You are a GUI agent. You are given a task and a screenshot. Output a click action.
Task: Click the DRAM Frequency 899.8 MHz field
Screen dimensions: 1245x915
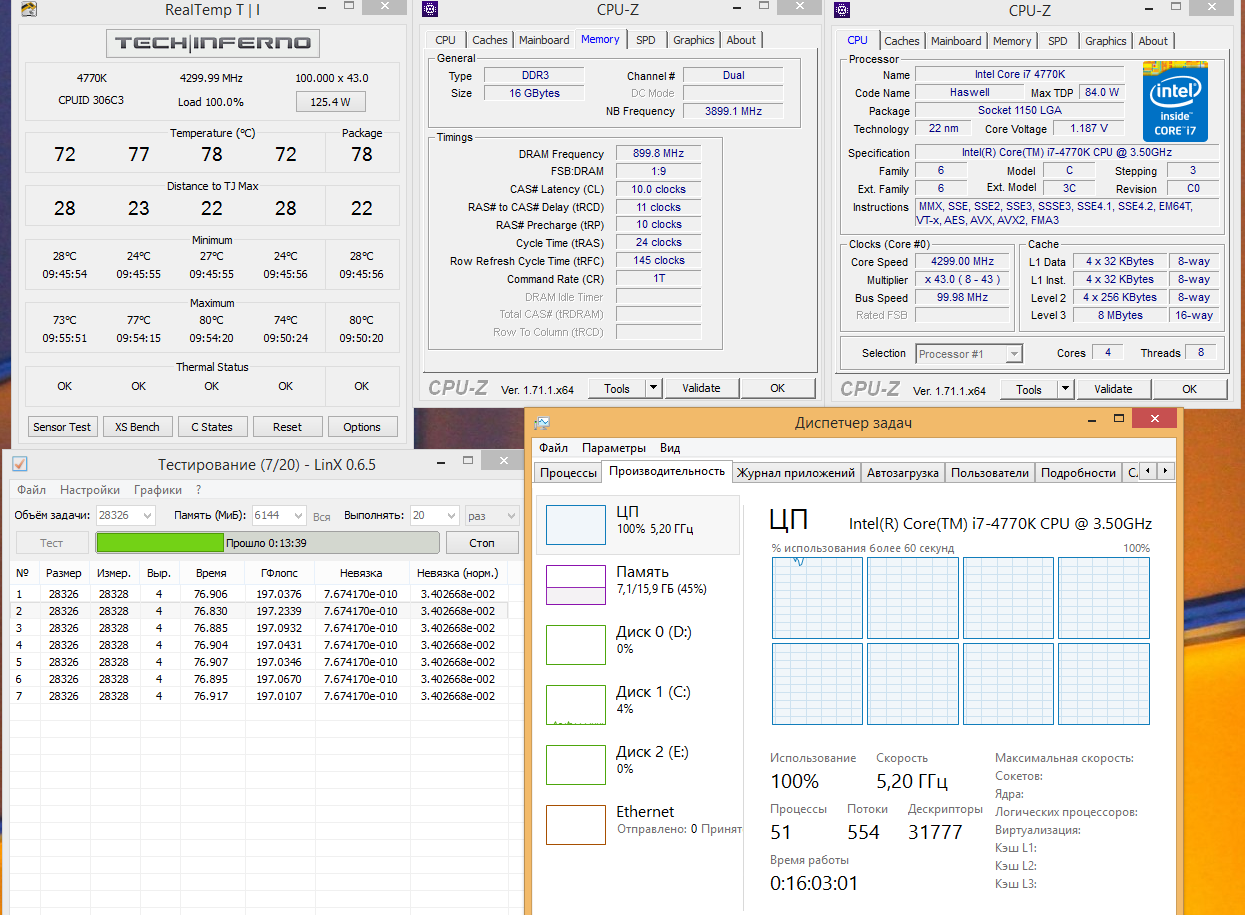658,154
